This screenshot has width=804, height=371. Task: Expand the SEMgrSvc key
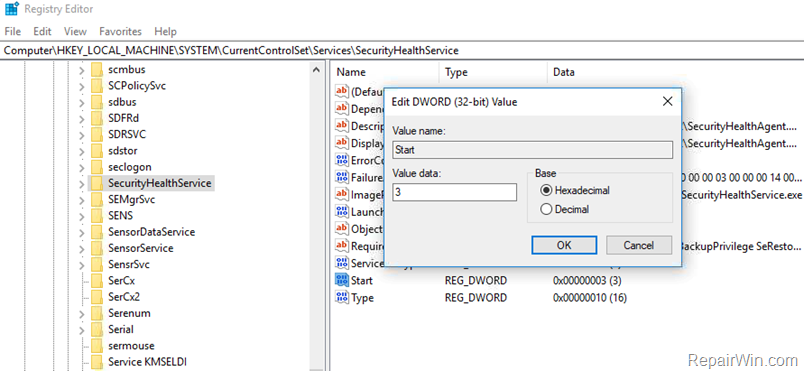[82, 199]
